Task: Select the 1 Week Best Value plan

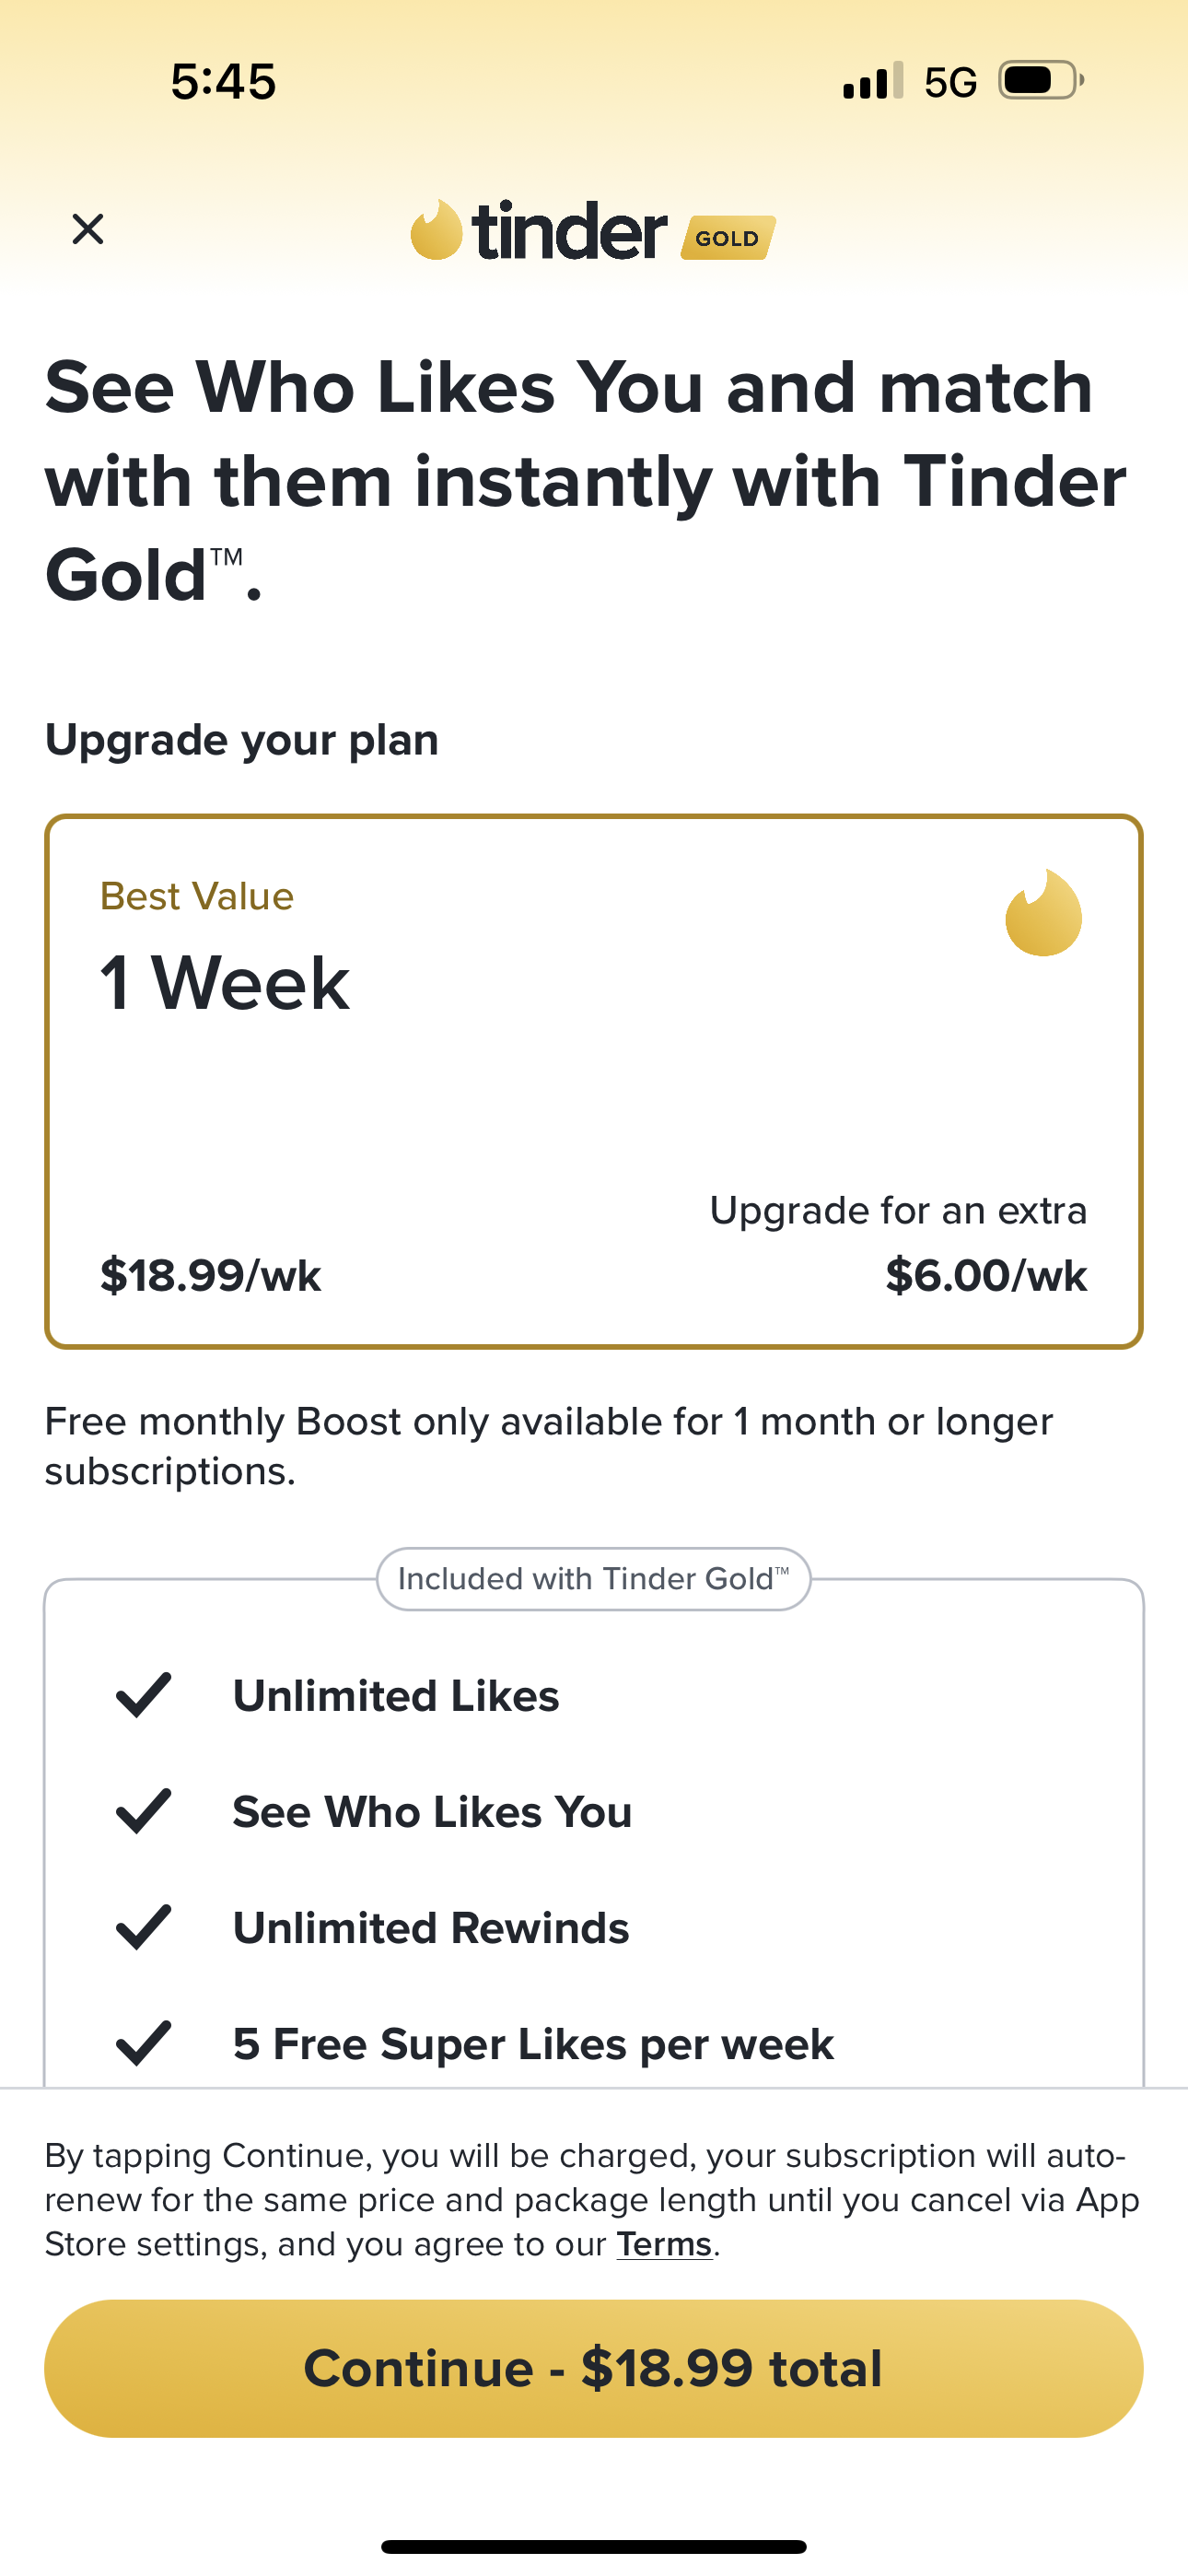Action: click(x=594, y=1081)
